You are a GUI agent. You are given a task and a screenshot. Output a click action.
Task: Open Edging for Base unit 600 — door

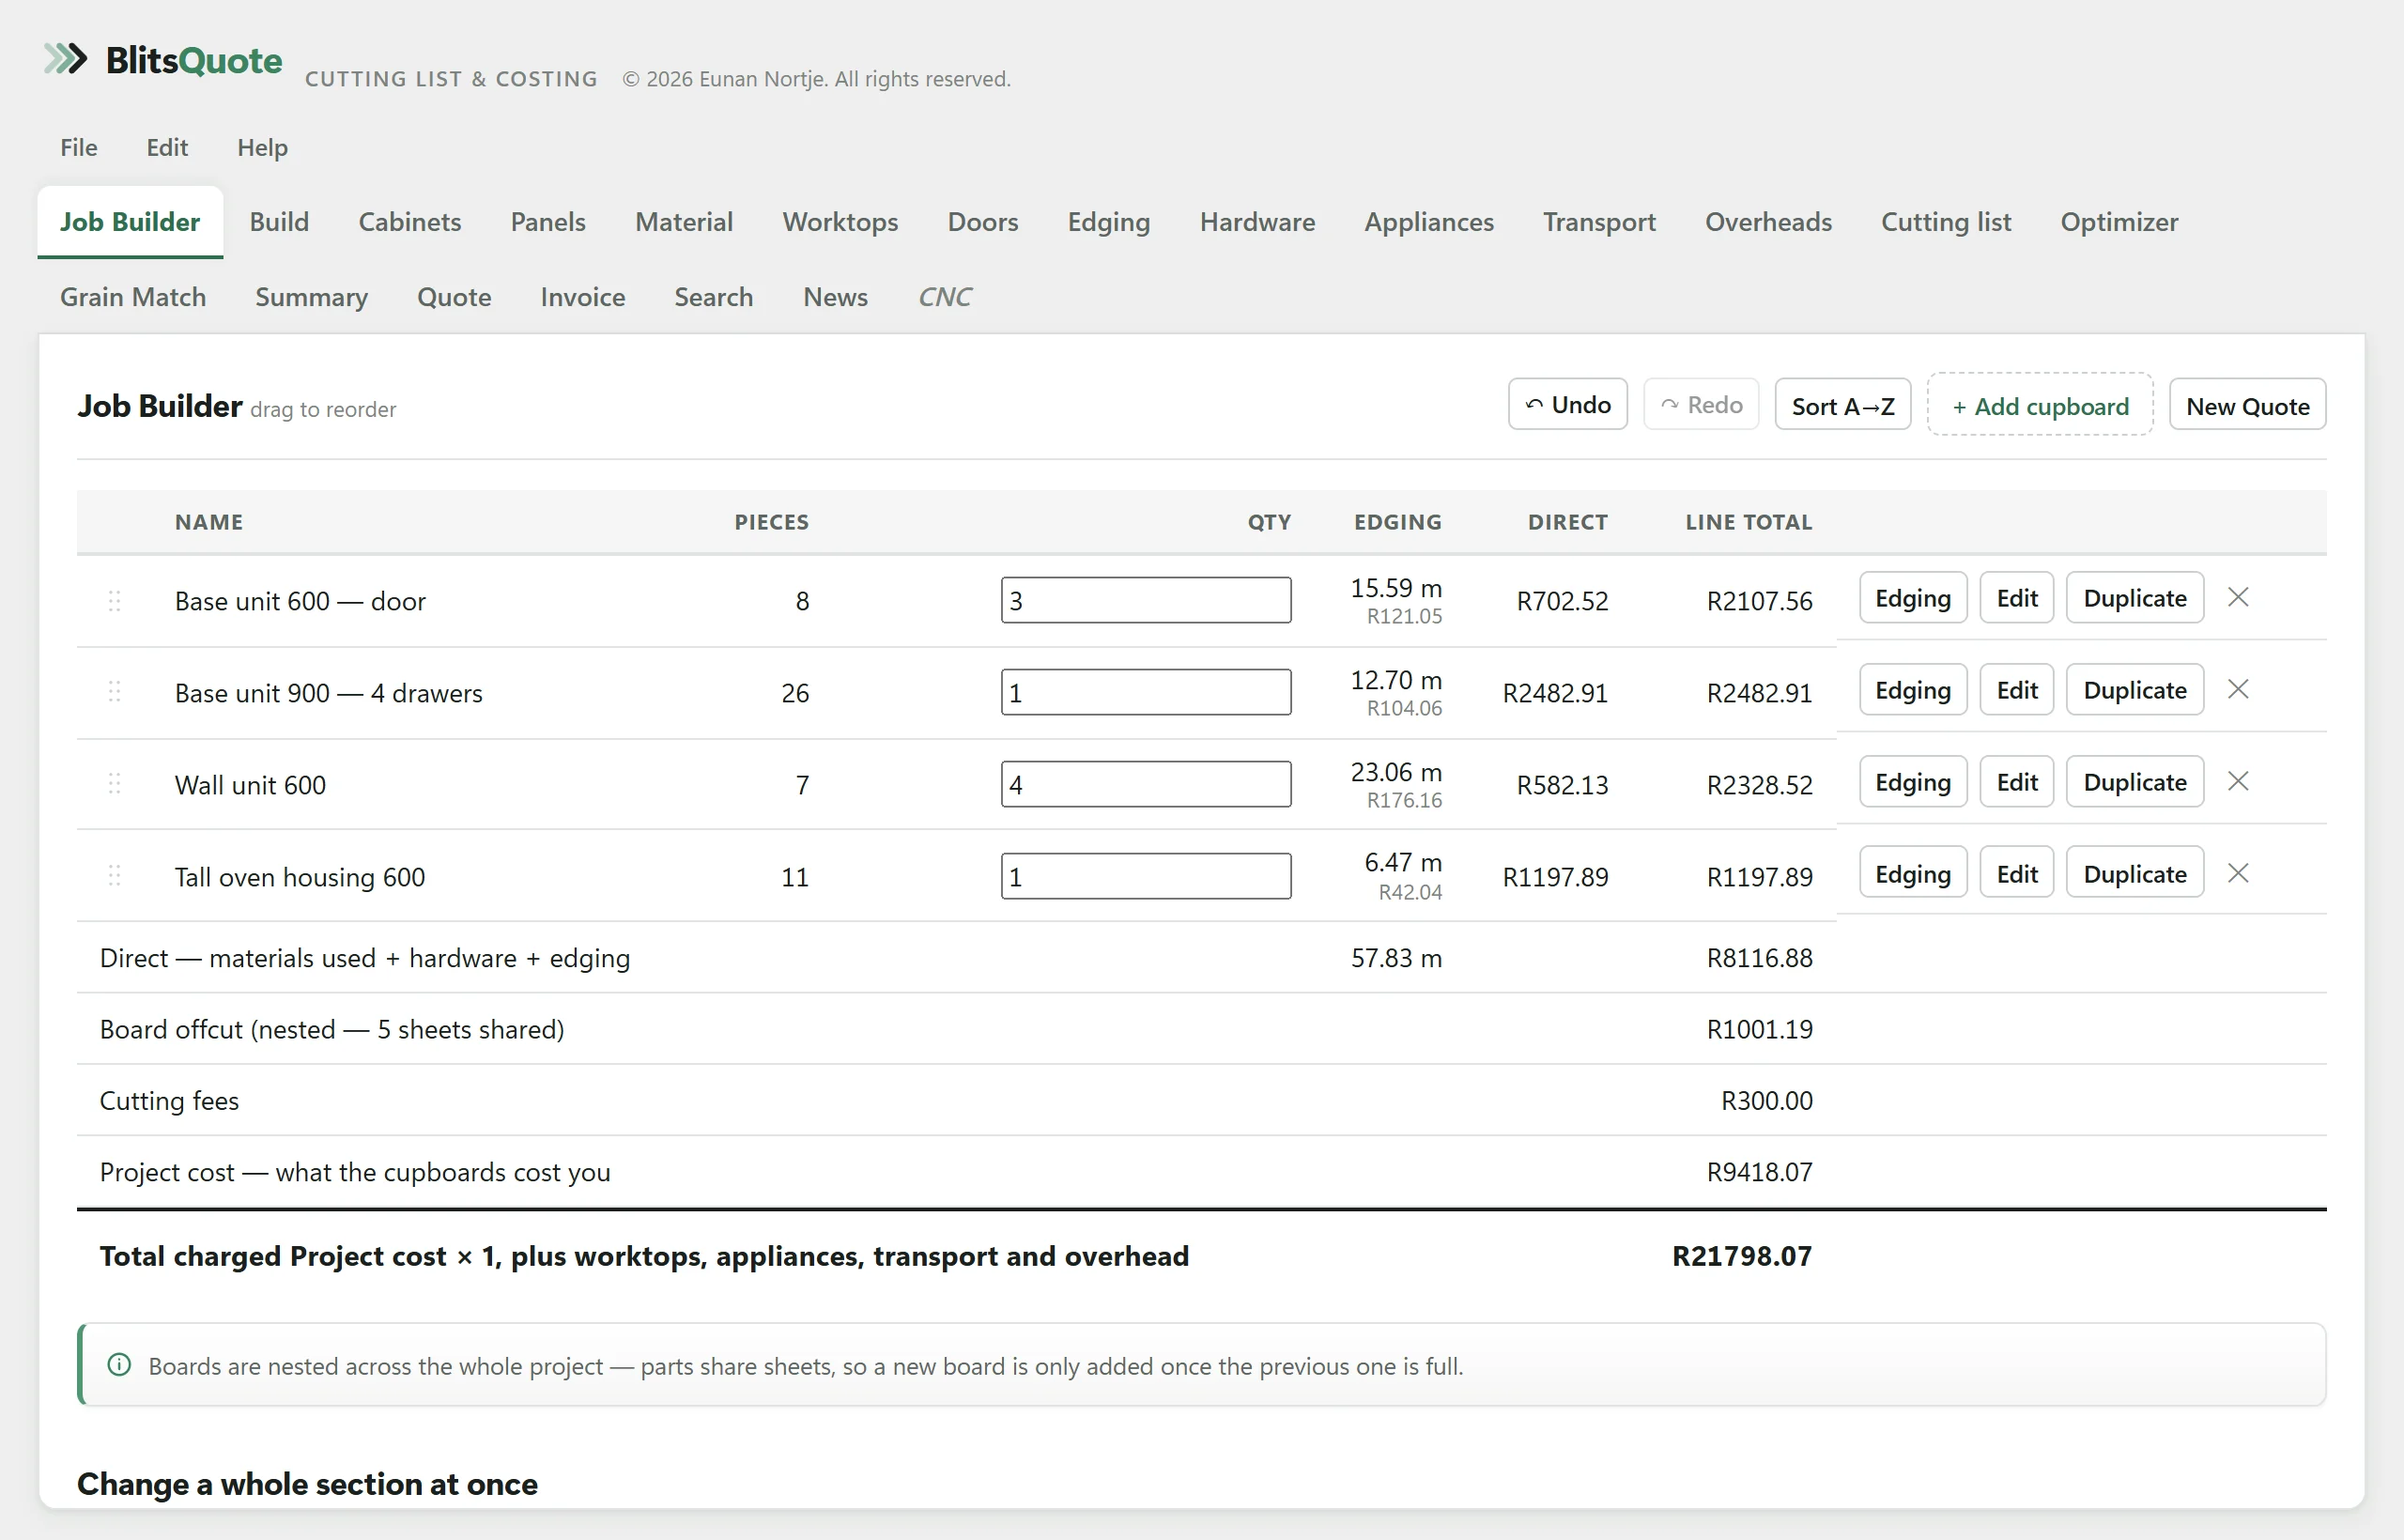coord(1913,597)
